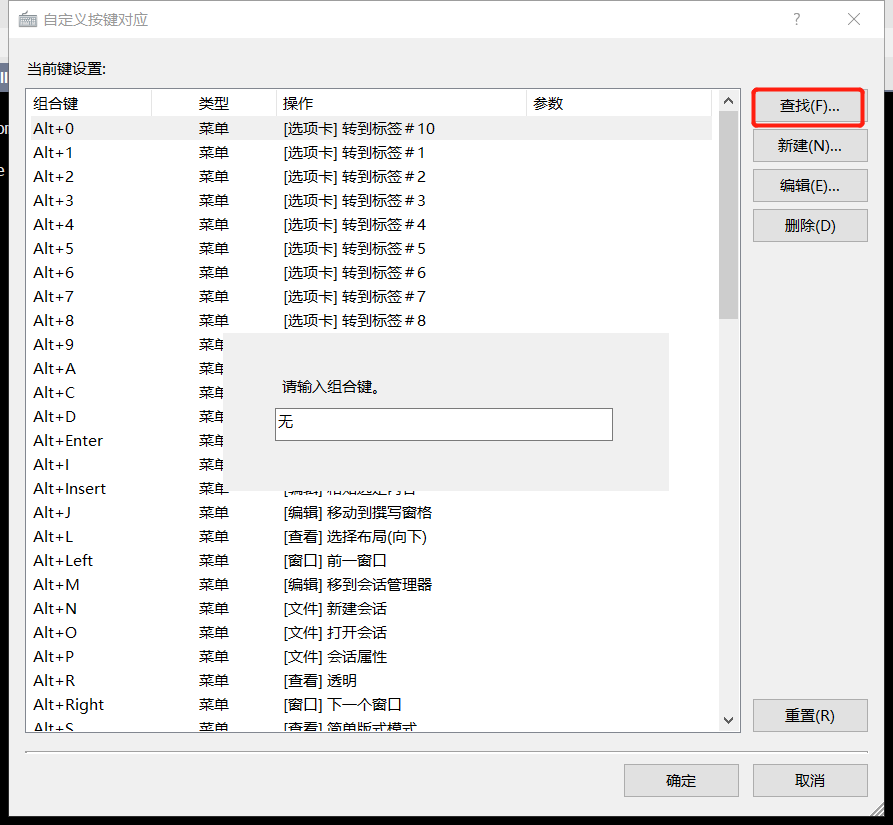Click the keyboard icon in the title bar
The width and height of the screenshot is (893, 825).
pyautogui.click(x=27, y=19)
